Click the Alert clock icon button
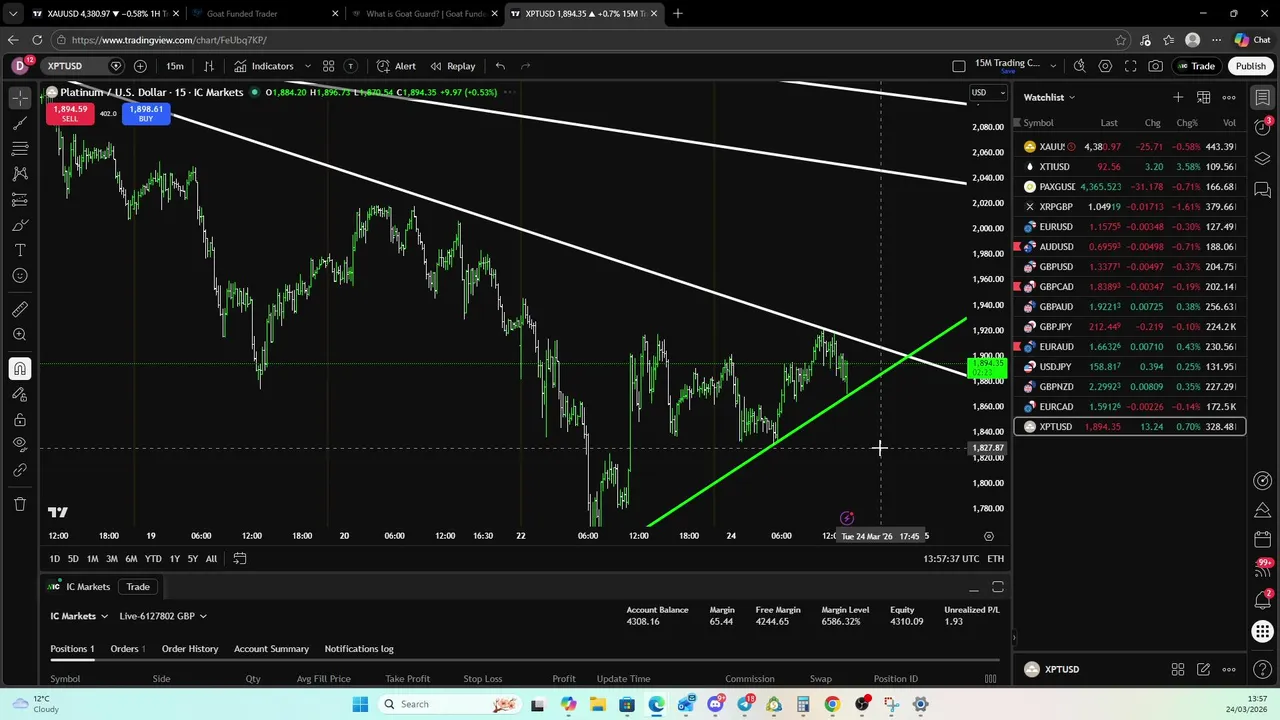 coord(396,66)
